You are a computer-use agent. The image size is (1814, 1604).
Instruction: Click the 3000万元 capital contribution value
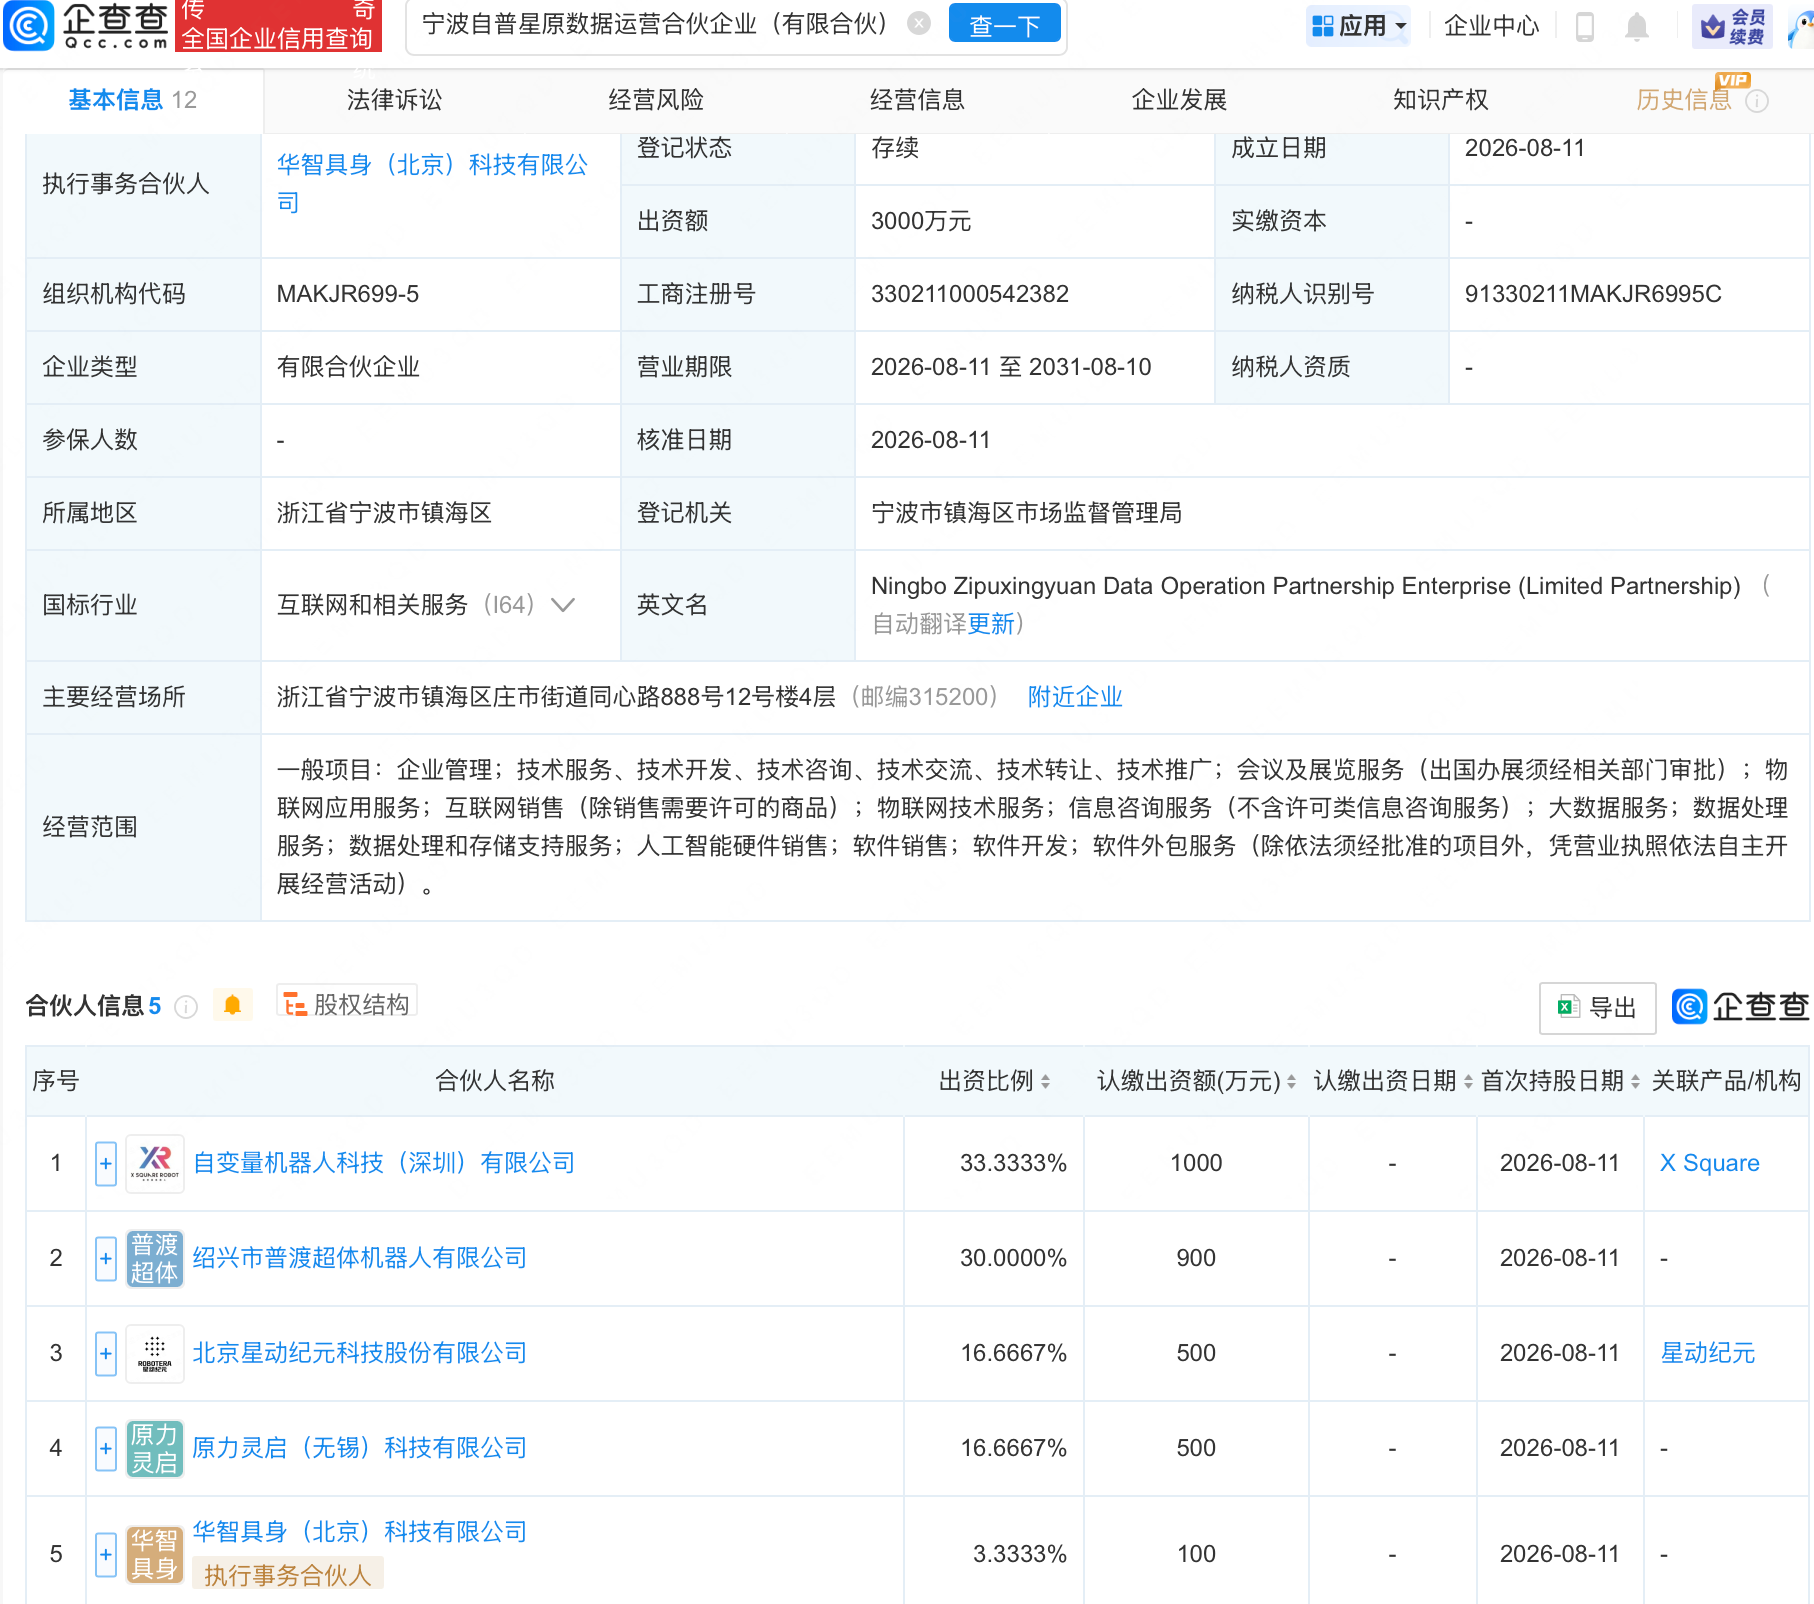[x=921, y=221]
